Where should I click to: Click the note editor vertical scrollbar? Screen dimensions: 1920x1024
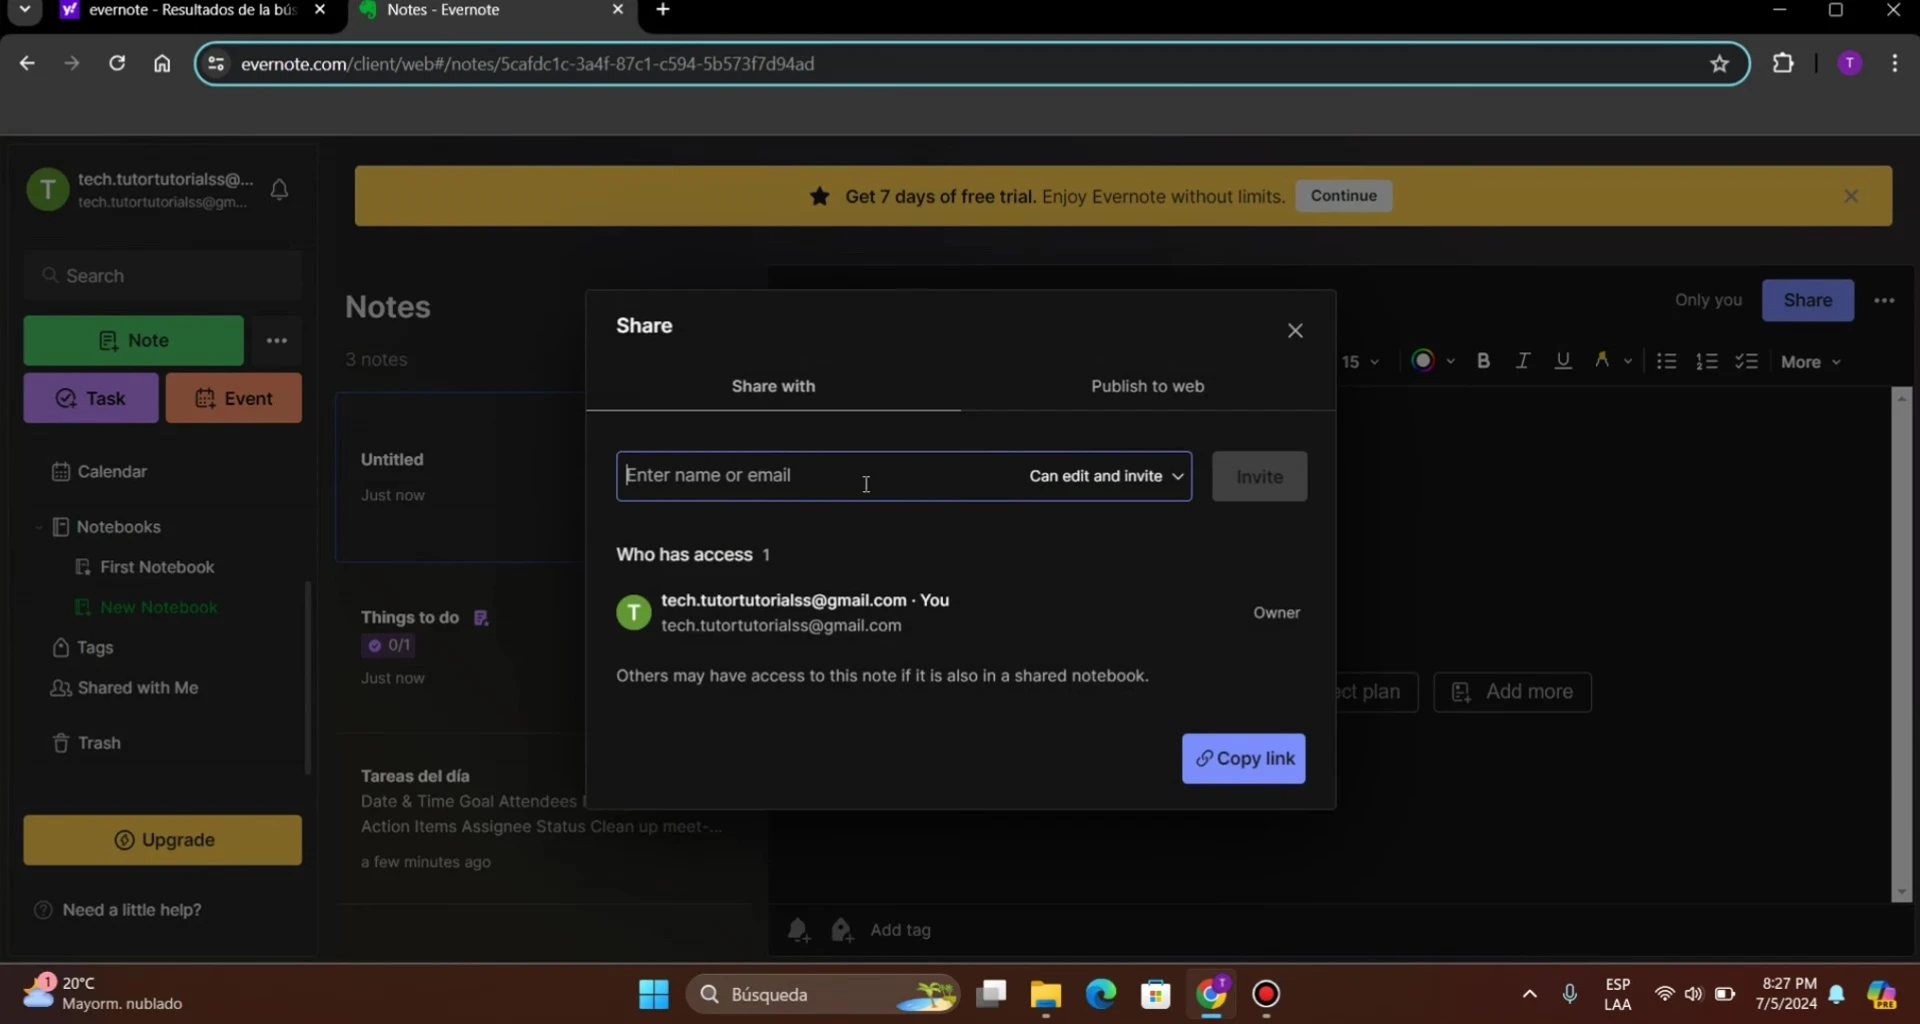tap(1901, 645)
